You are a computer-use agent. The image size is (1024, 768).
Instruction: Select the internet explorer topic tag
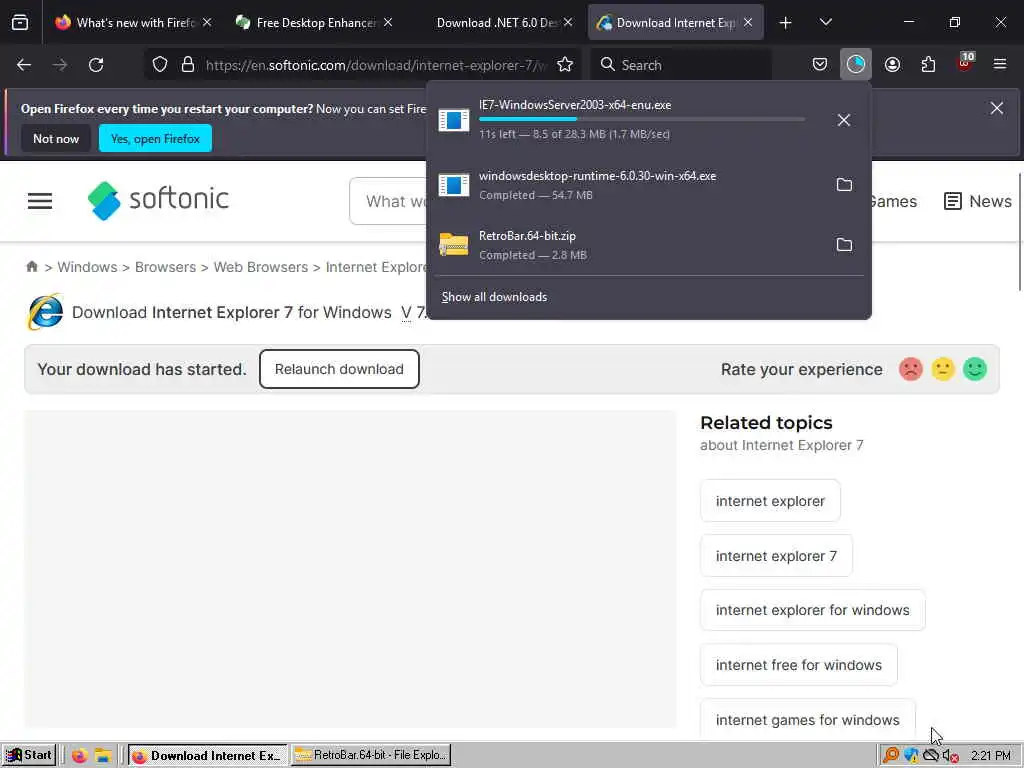770,501
